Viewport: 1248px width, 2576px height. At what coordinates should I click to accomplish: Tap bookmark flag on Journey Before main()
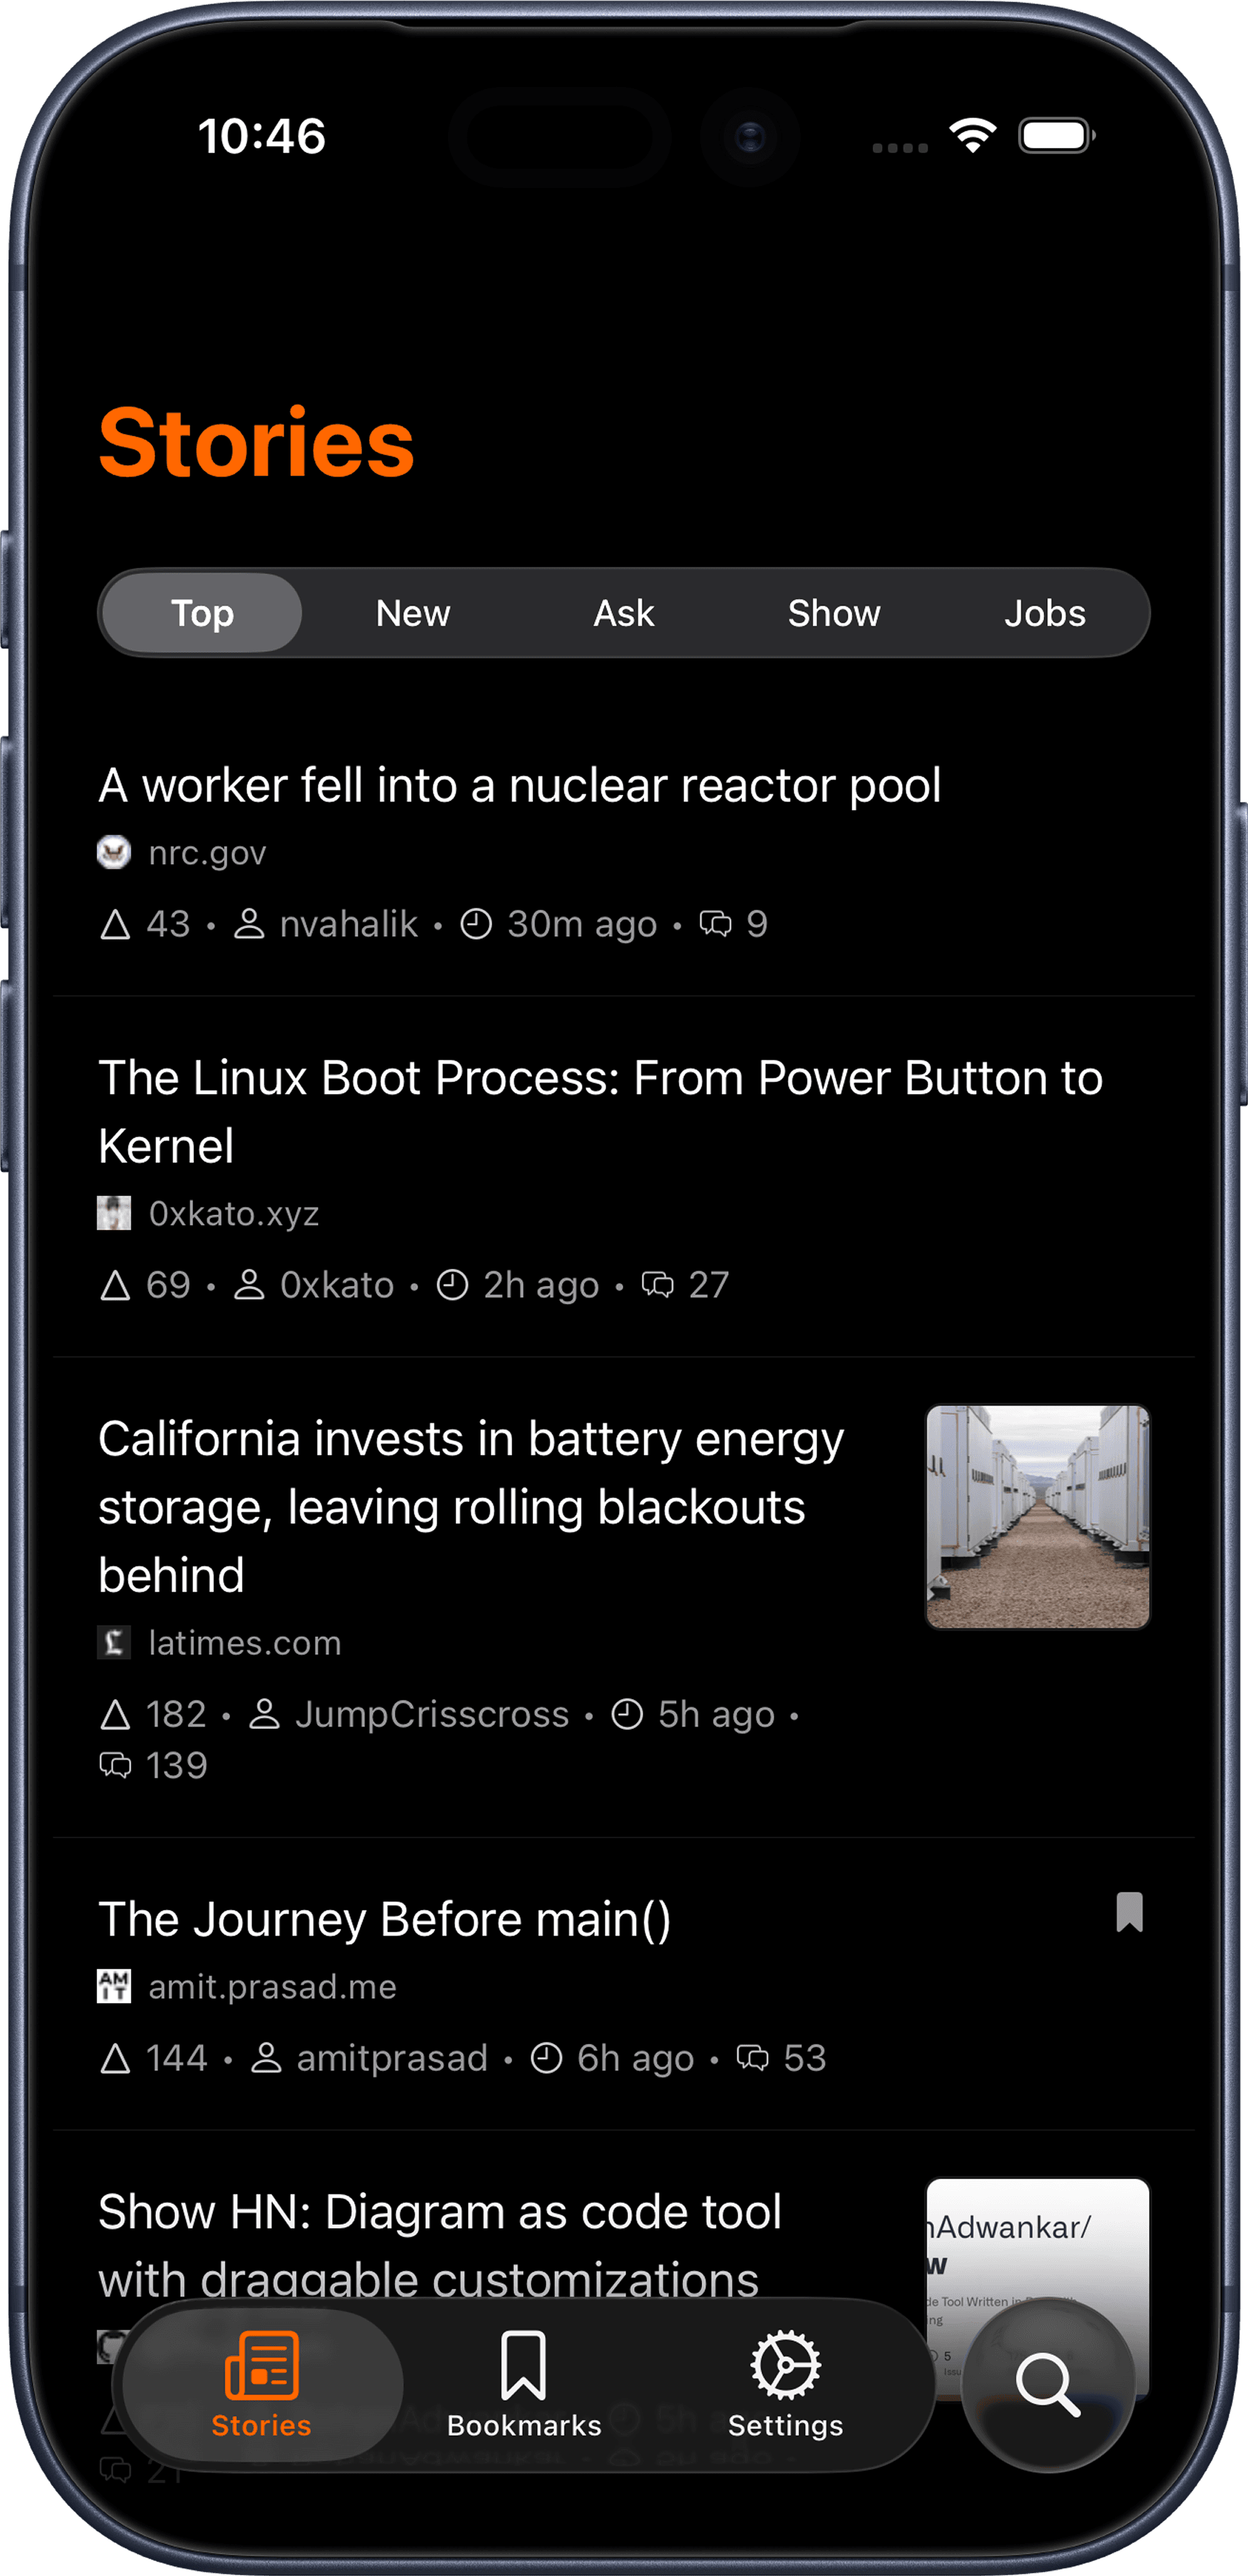pos(1129,1912)
